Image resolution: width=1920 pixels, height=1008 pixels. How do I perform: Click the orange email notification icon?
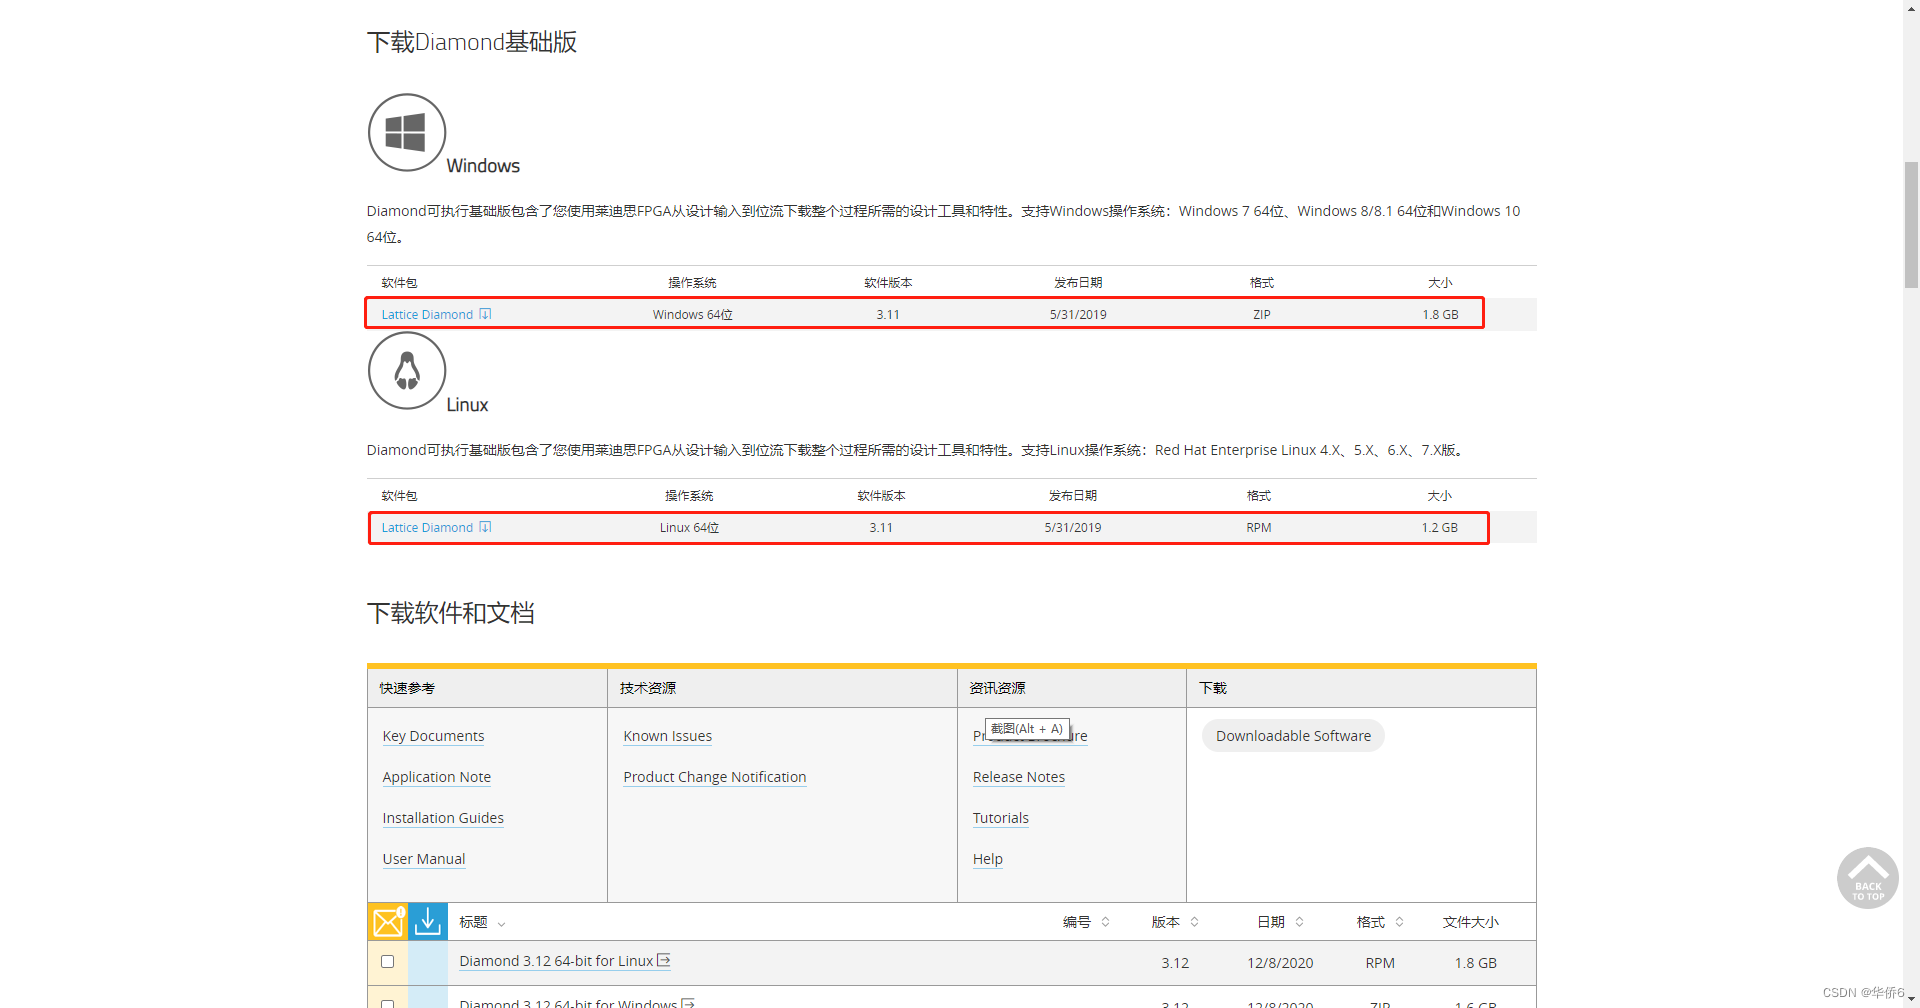pyautogui.click(x=387, y=922)
